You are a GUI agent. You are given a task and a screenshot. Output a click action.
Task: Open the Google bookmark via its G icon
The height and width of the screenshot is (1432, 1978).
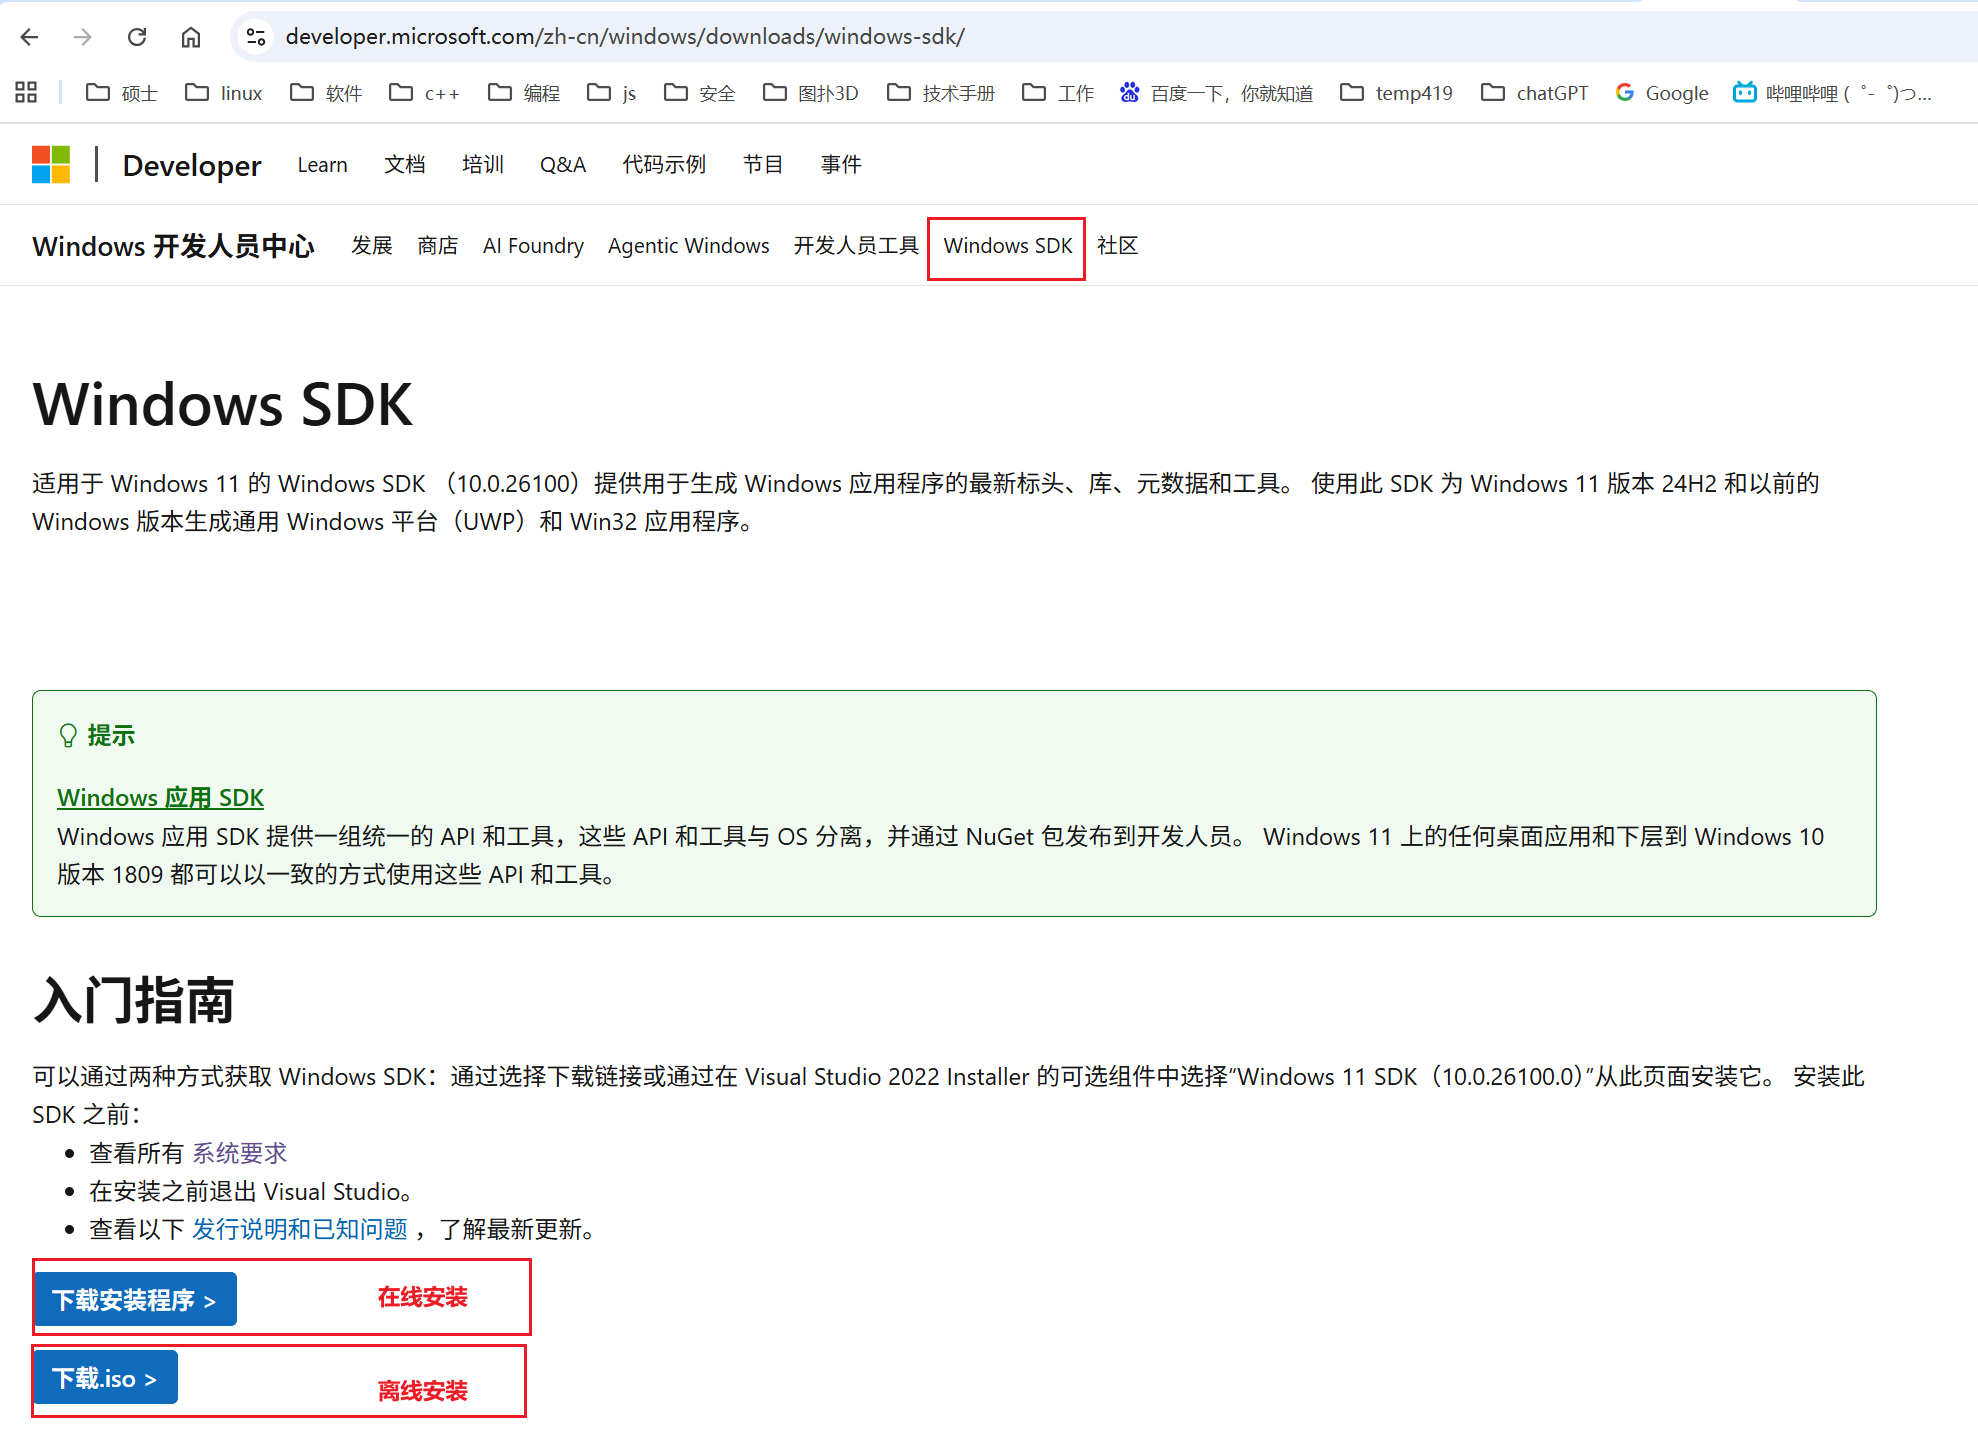click(x=1624, y=92)
